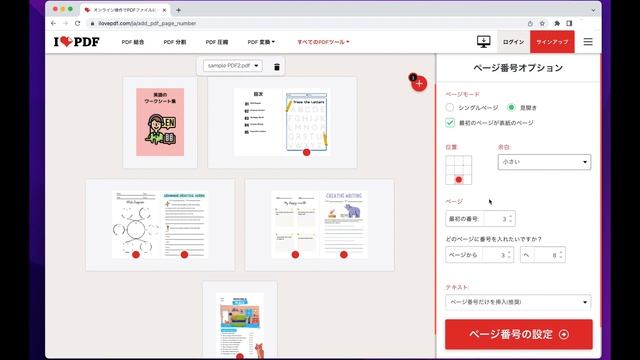Adjust へ end page stepper arrows
640x360 pixels.
point(561,255)
